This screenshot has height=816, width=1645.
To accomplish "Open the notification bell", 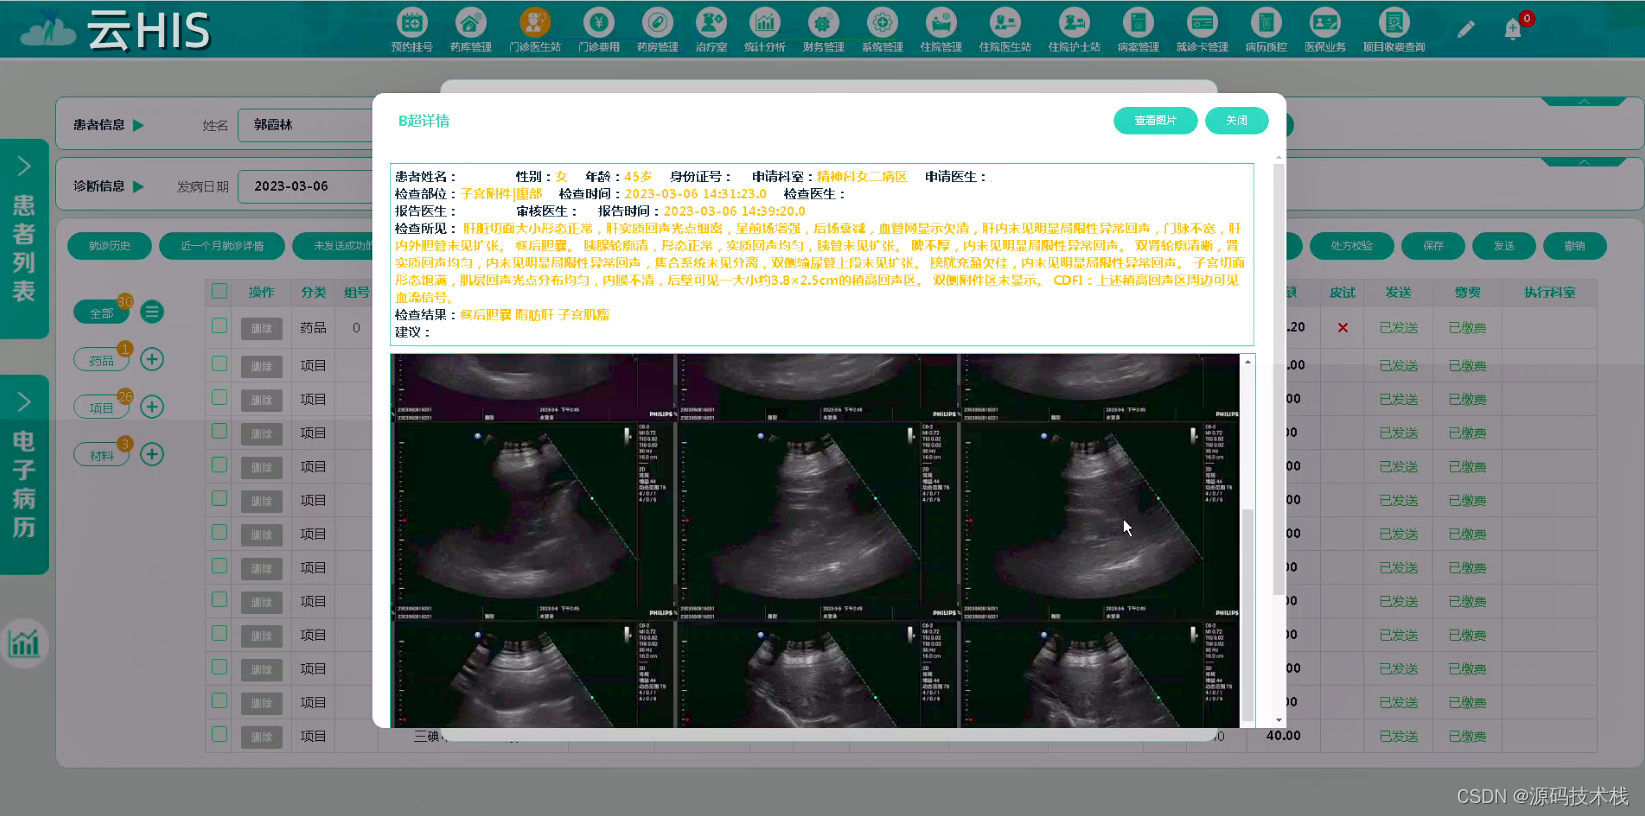I will click(1513, 30).
